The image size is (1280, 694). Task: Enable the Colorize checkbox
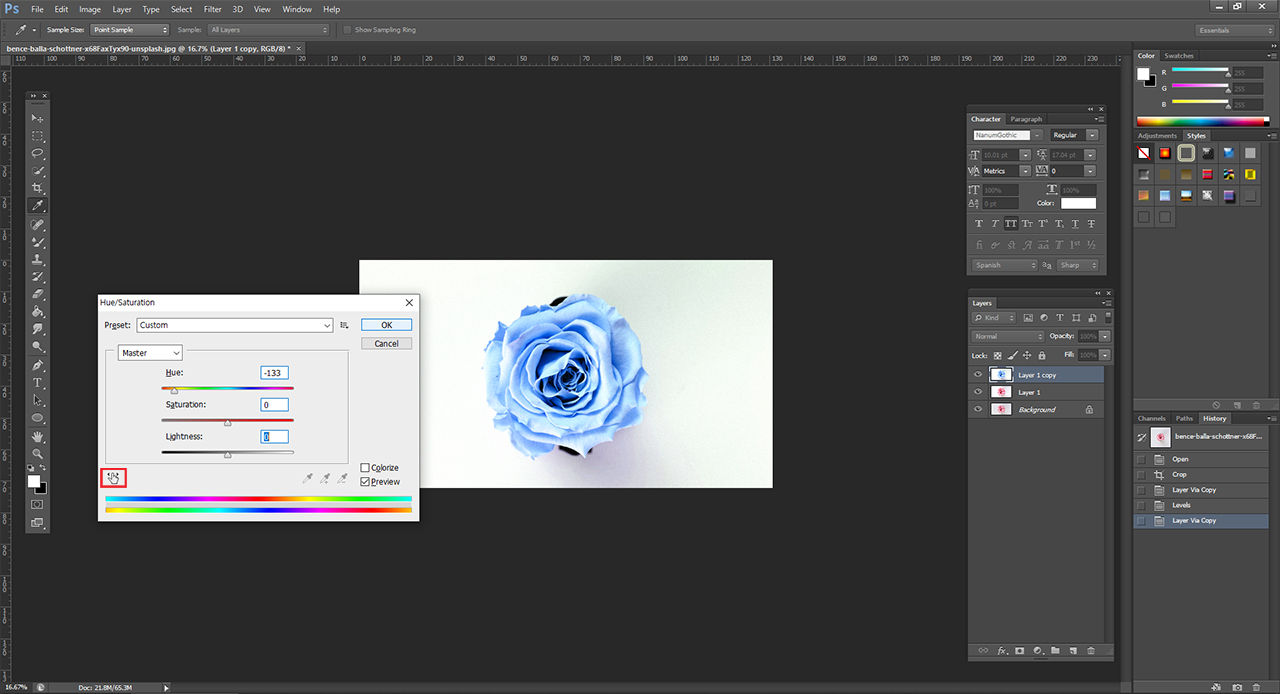[366, 468]
